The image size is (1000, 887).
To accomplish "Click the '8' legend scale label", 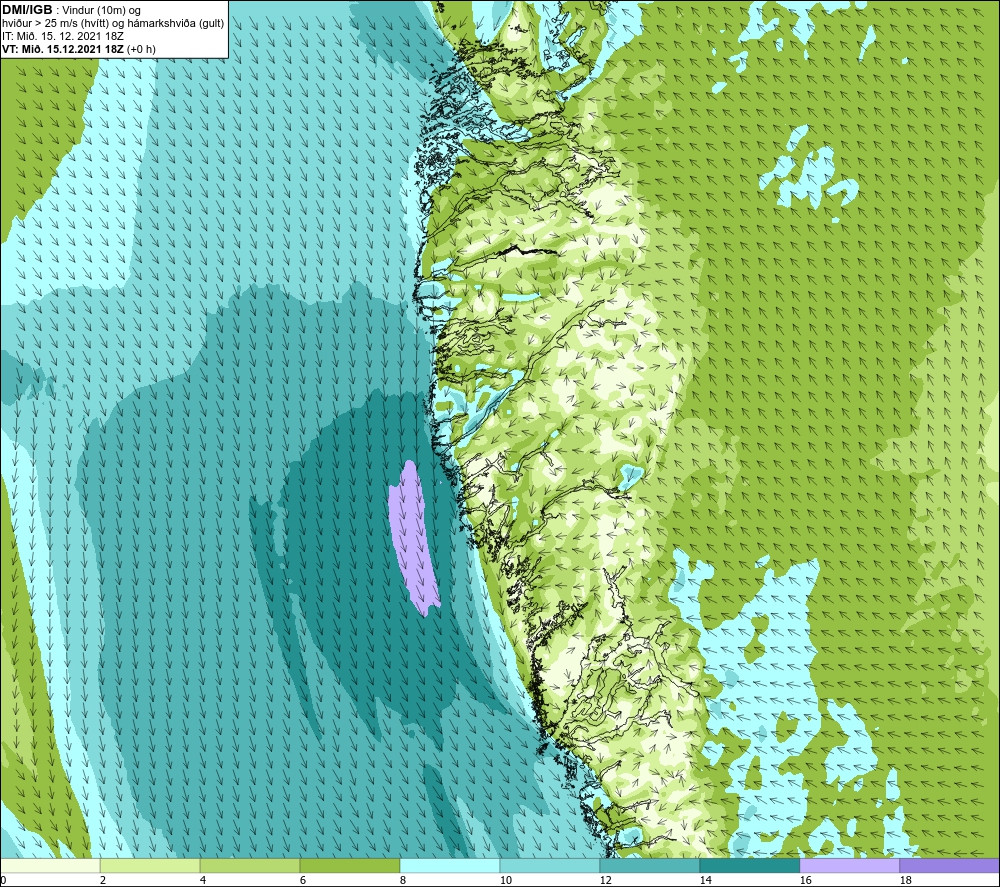I will [403, 880].
